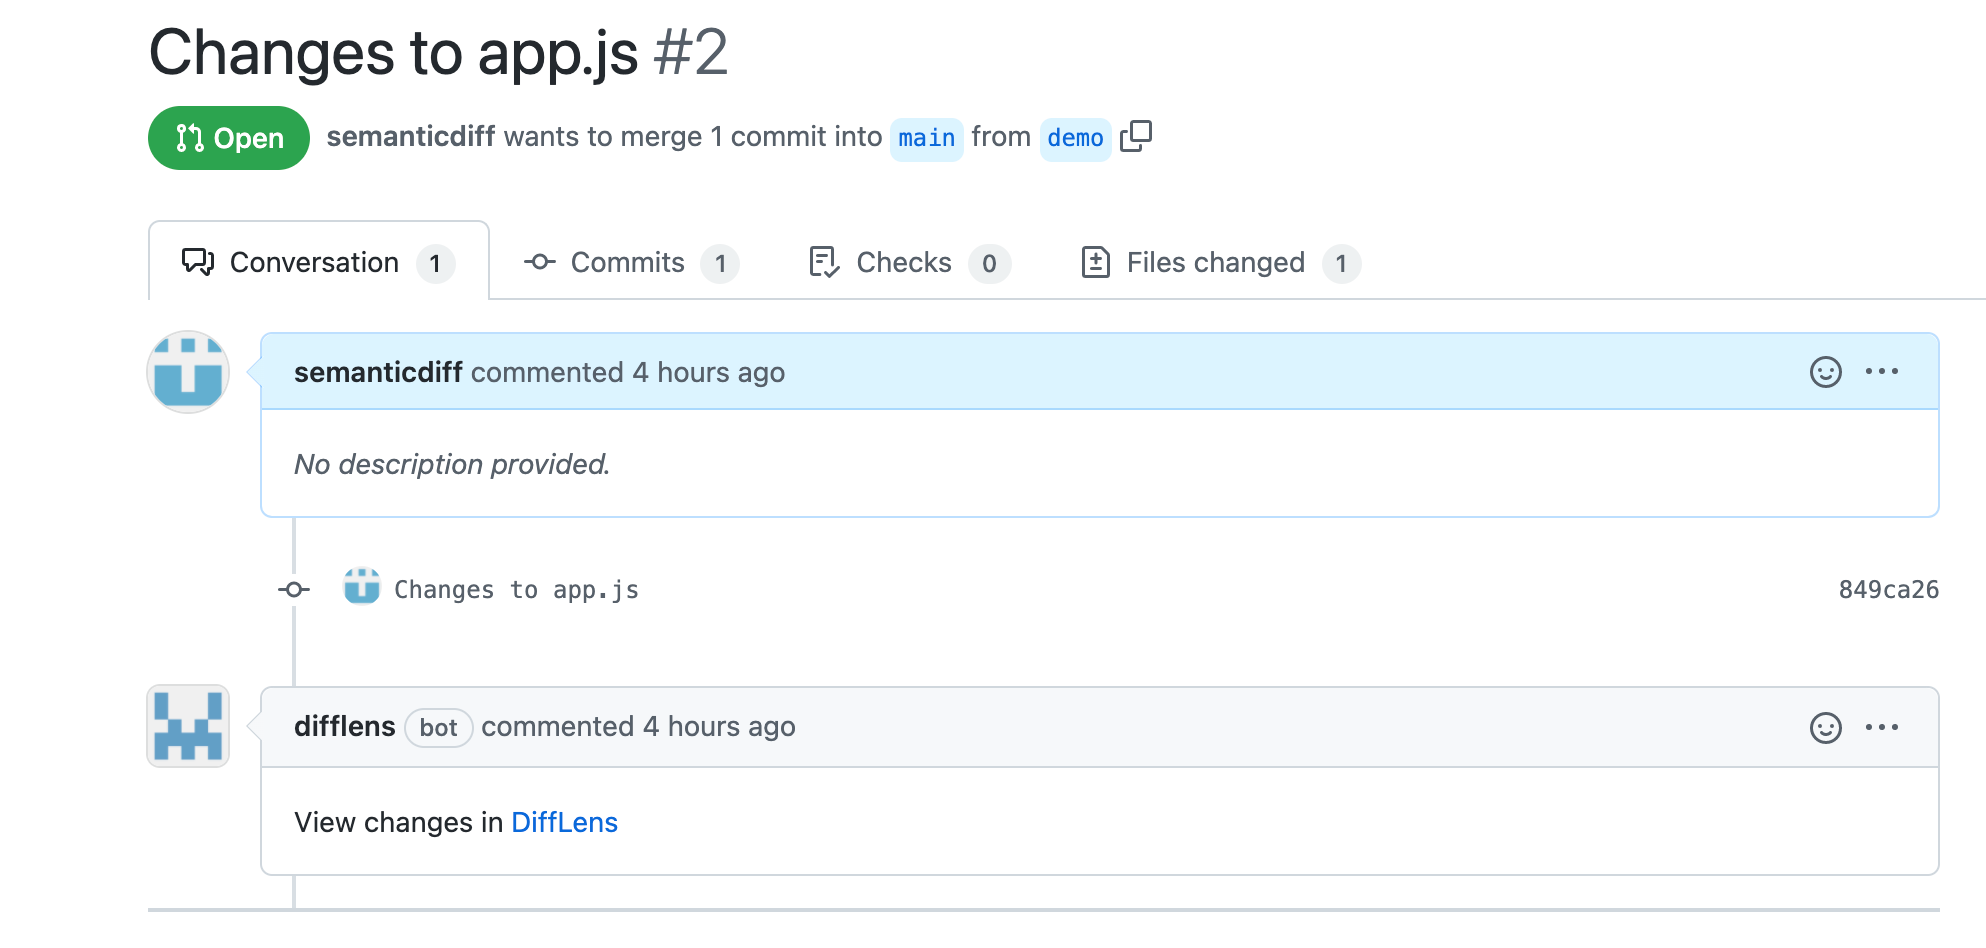Viewport: 1986px width, 948px height.
Task: Open semanticdiff author link in comment header
Action: click(x=378, y=372)
